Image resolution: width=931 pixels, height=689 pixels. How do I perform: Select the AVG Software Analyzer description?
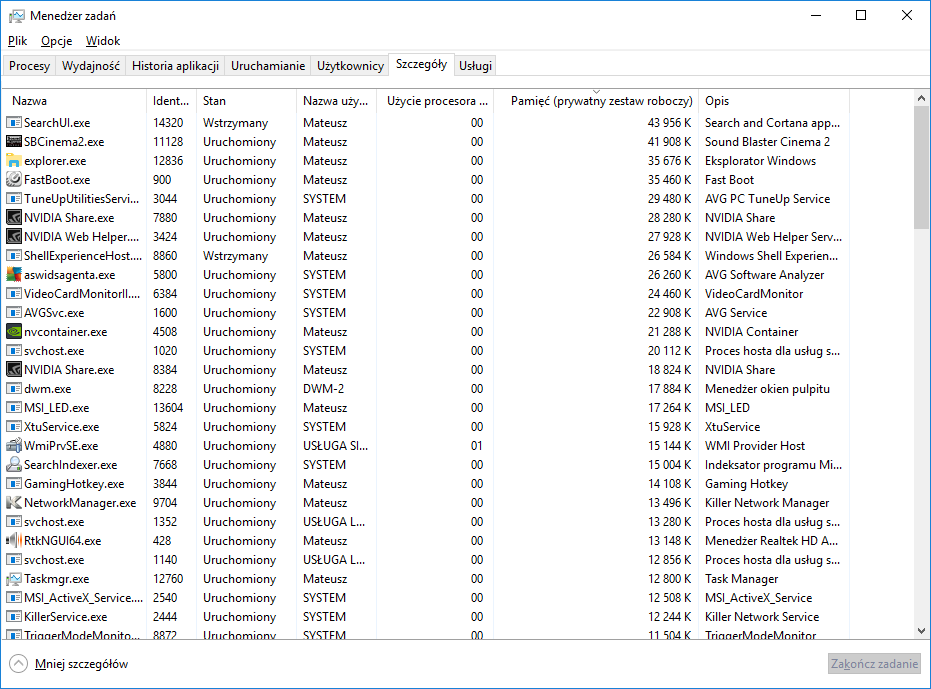[x=764, y=275]
